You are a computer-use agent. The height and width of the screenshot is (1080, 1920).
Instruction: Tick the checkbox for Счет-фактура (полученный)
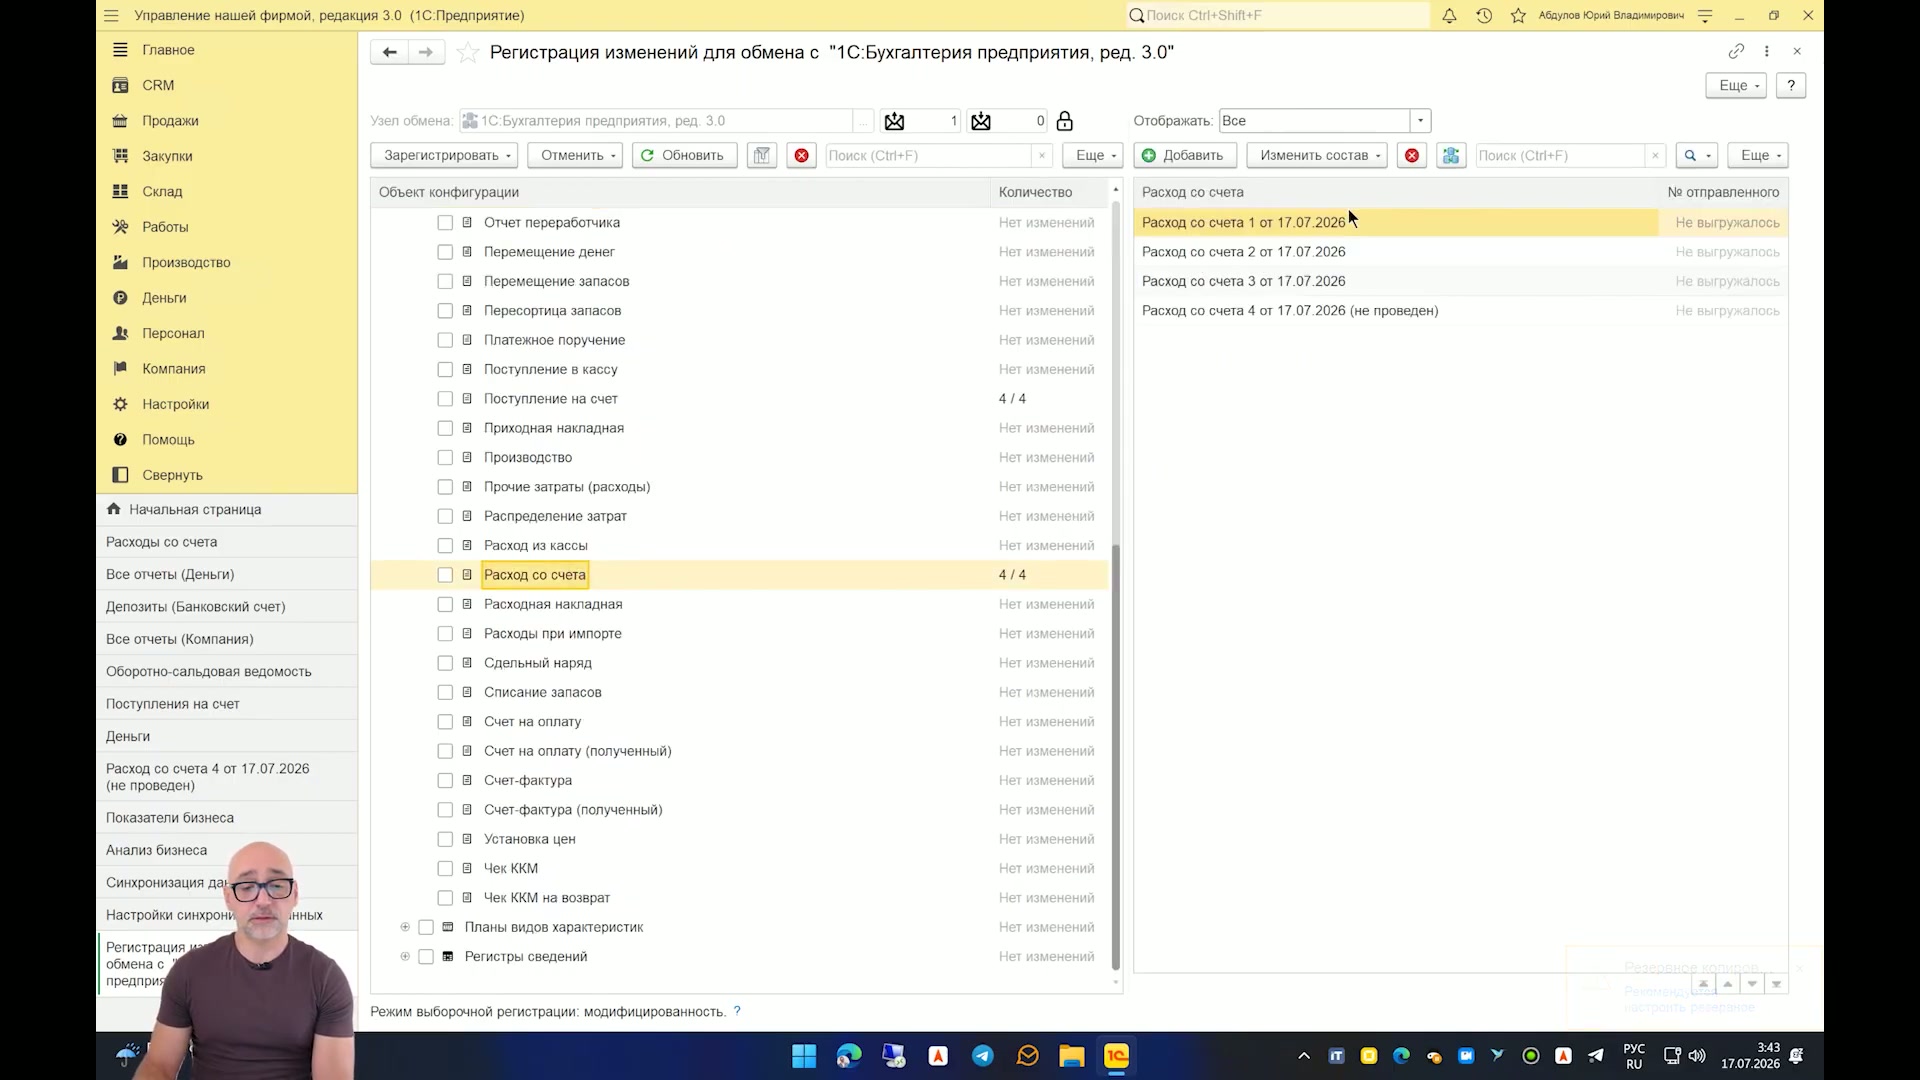coord(445,810)
